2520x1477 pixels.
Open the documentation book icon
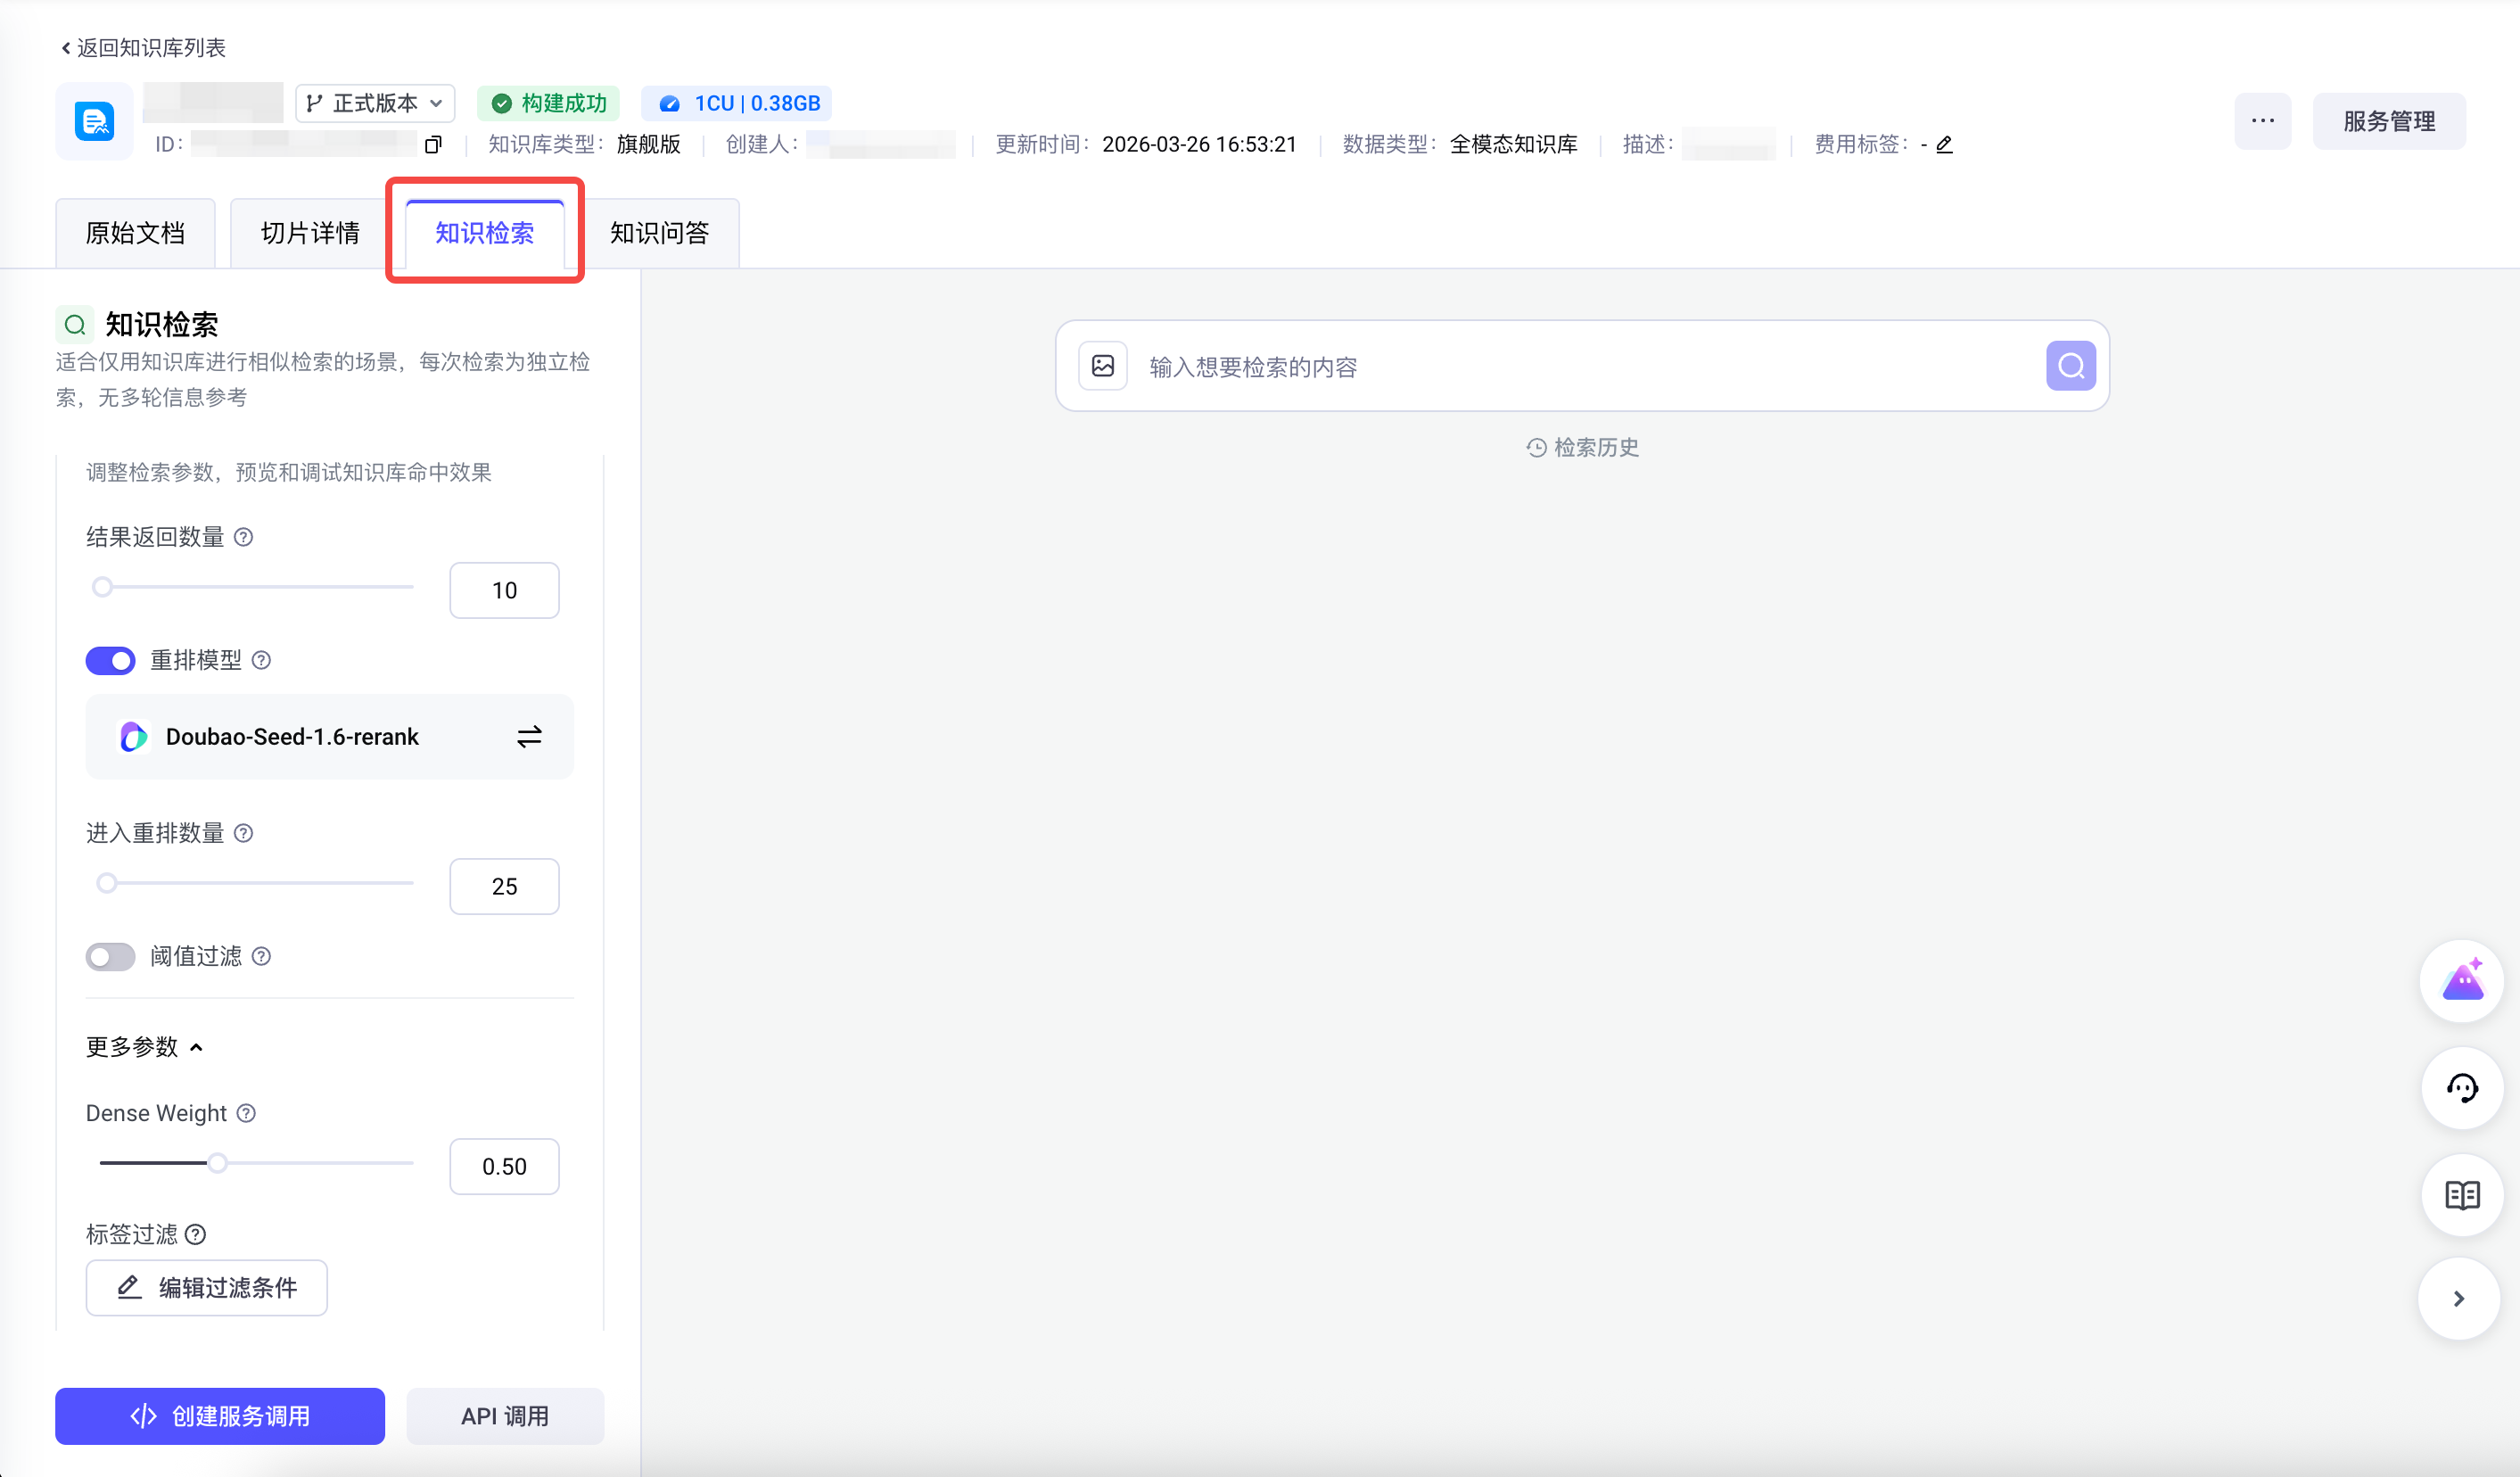2461,1195
